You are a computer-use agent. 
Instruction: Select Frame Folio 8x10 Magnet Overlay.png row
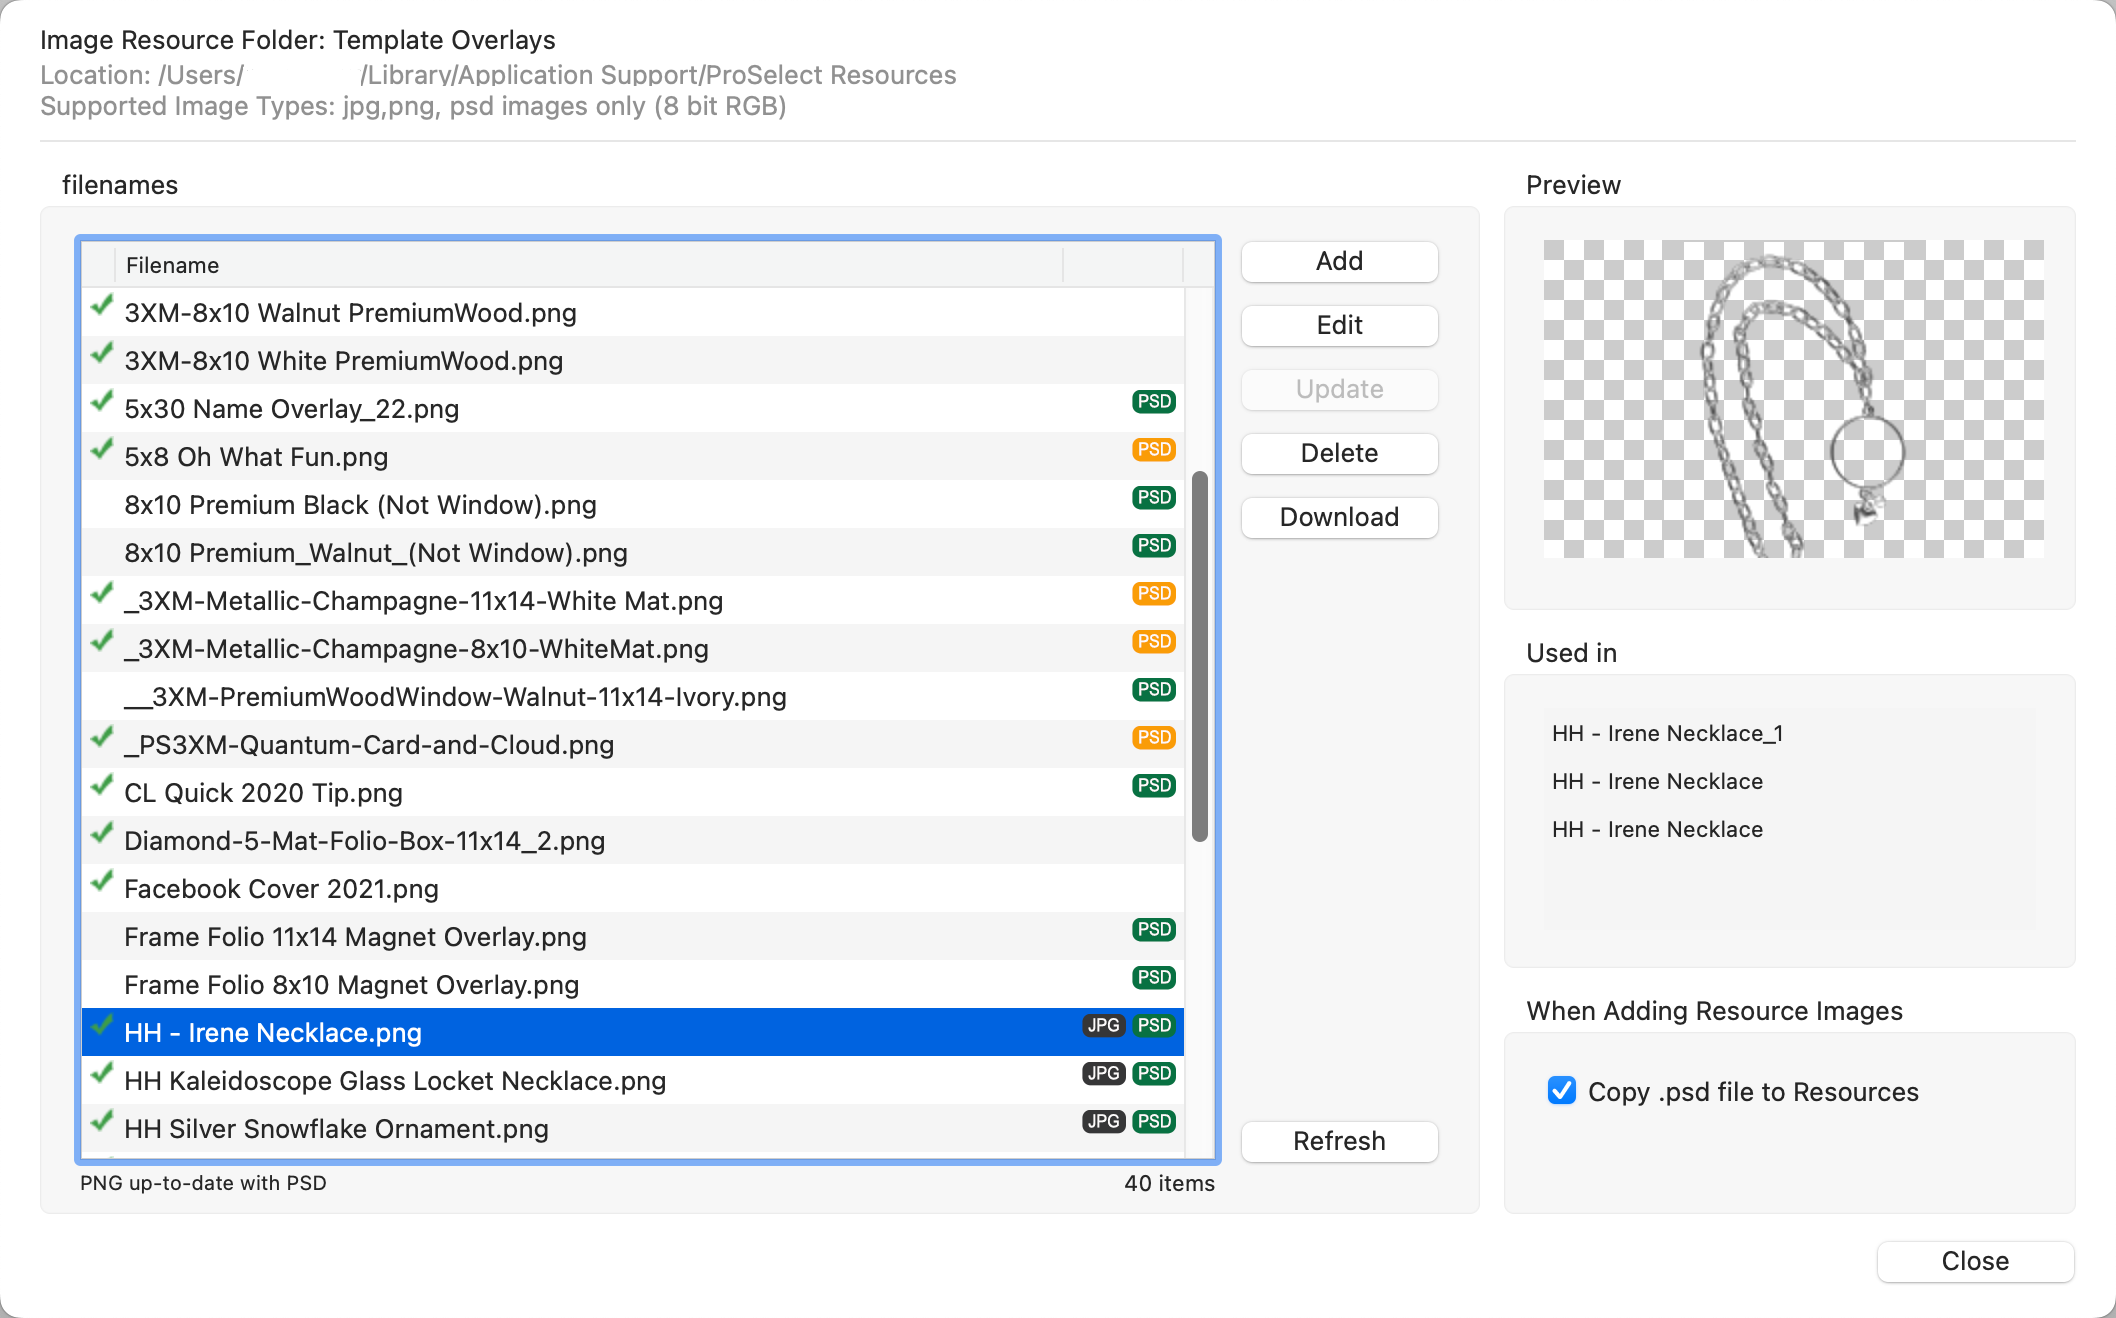coord(351,985)
